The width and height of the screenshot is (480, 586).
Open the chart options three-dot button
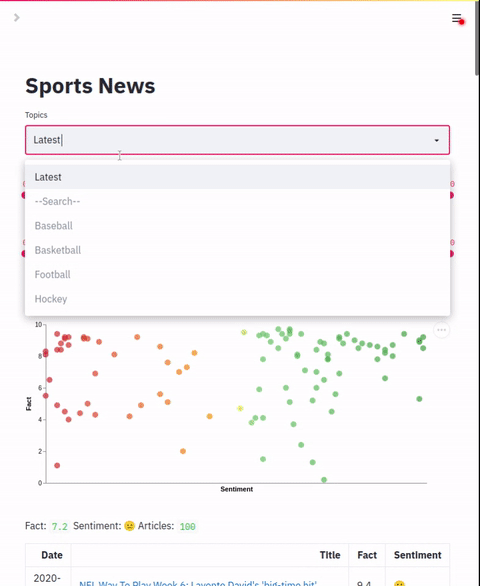[x=441, y=330]
